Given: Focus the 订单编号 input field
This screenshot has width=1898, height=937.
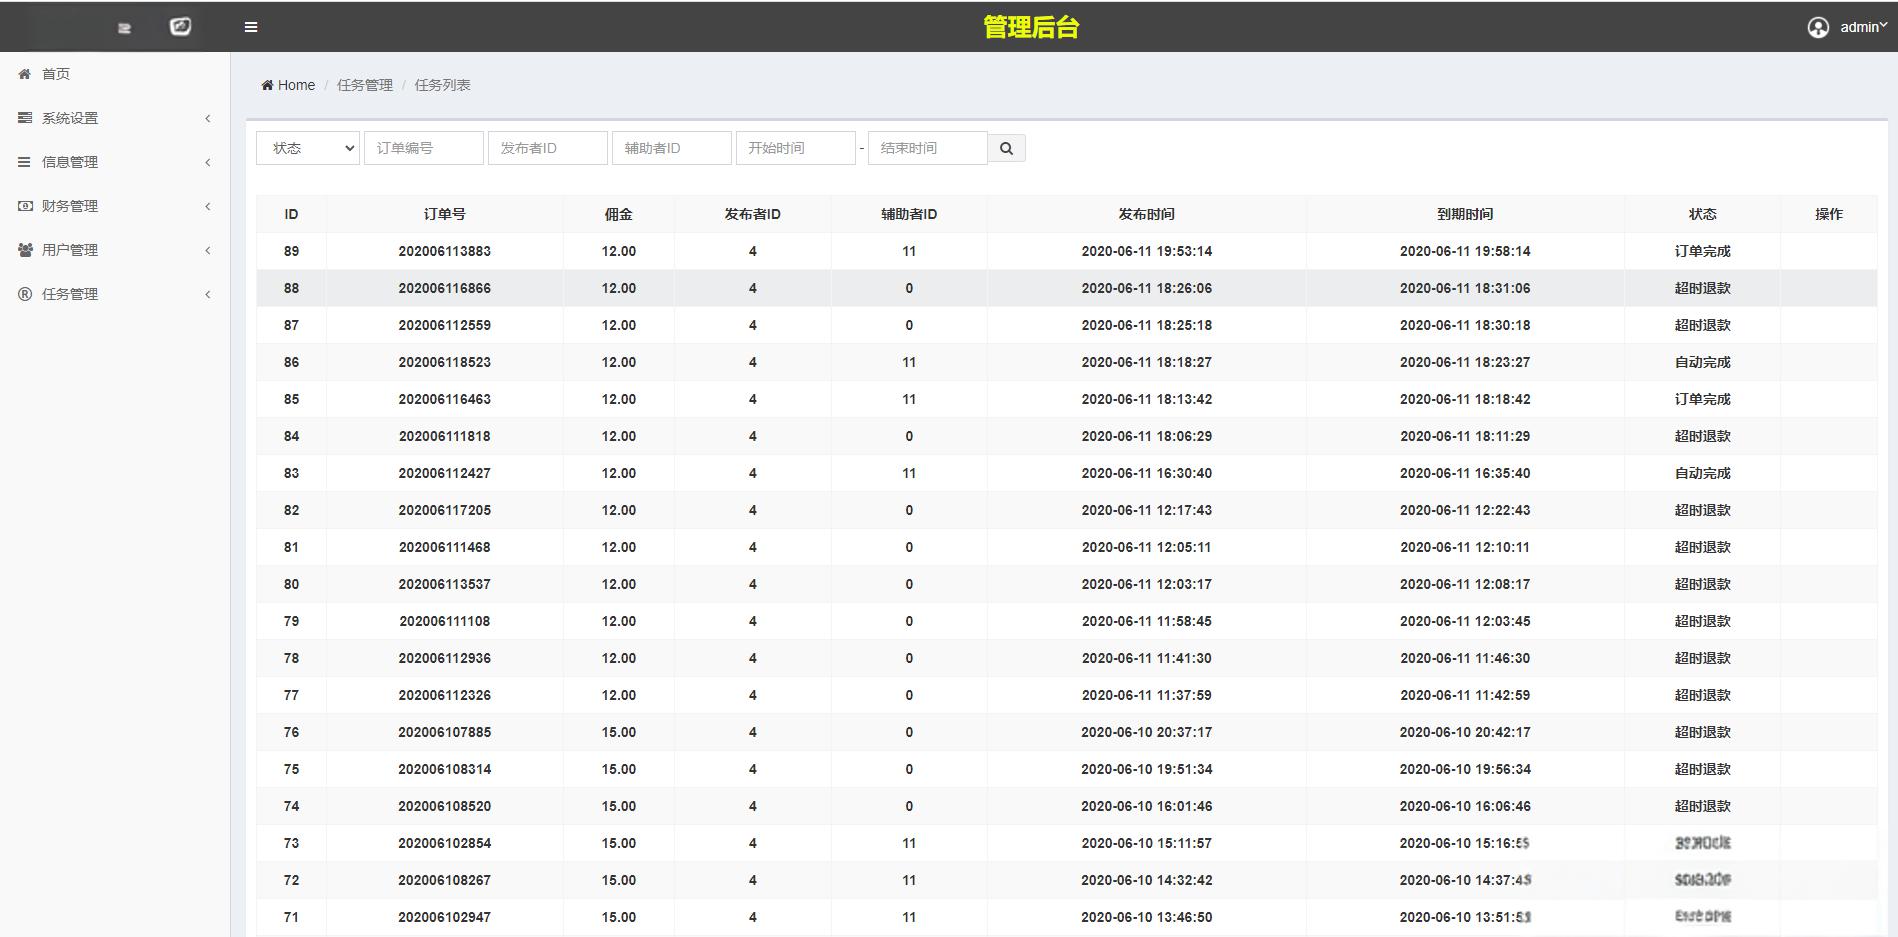Looking at the screenshot, I should (x=424, y=148).
